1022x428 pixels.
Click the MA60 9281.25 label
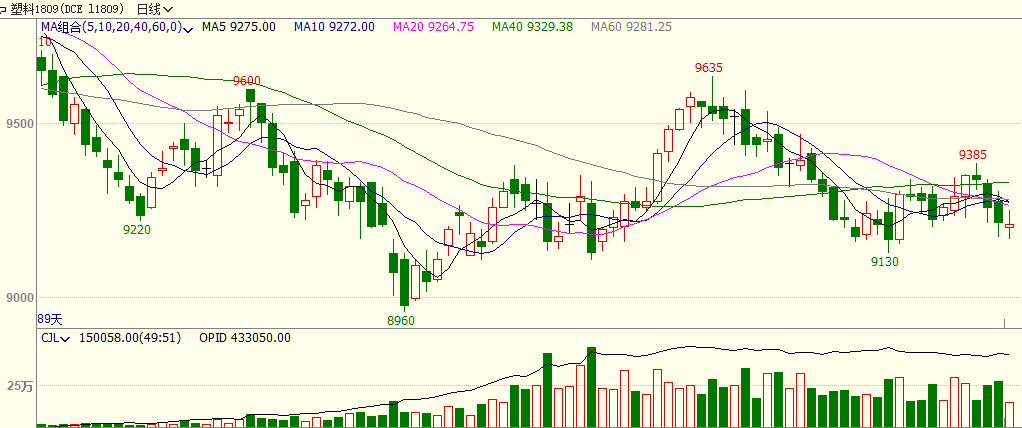(x=632, y=27)
